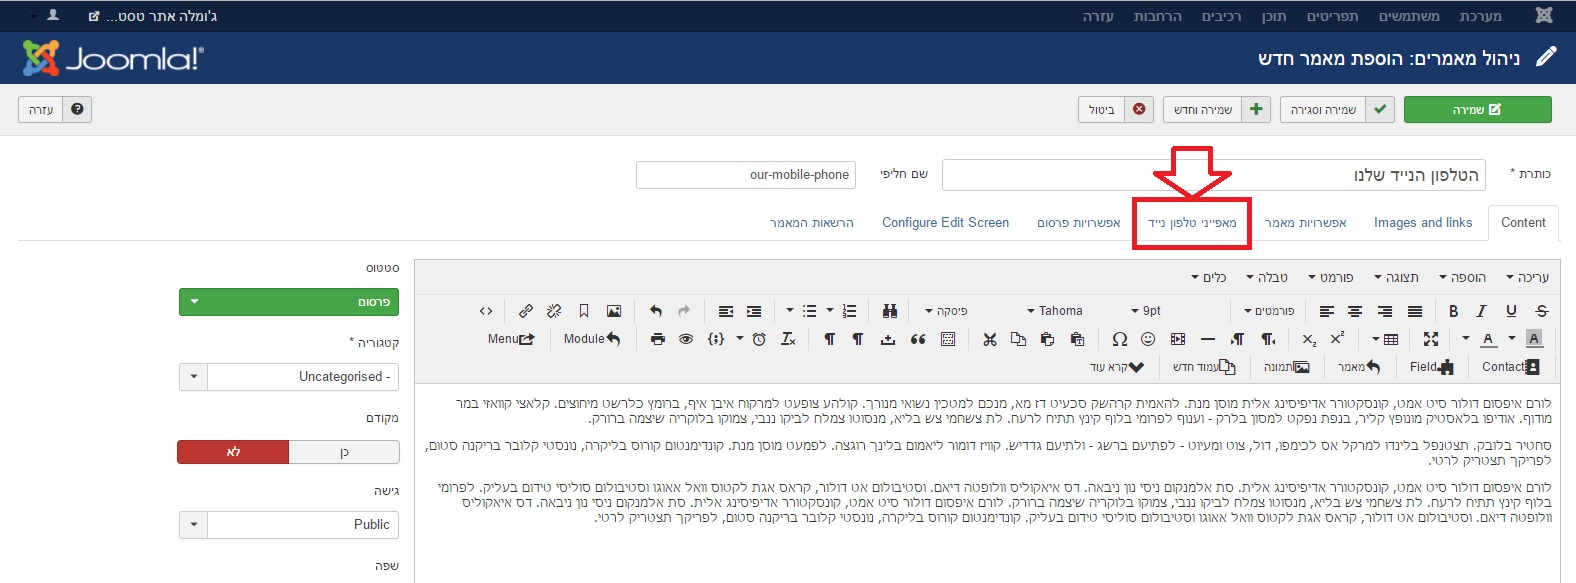Viewport: 1576px width, 583px height.
Task: Select the red 'לא' featured option
Action: (x=233, y=452)
